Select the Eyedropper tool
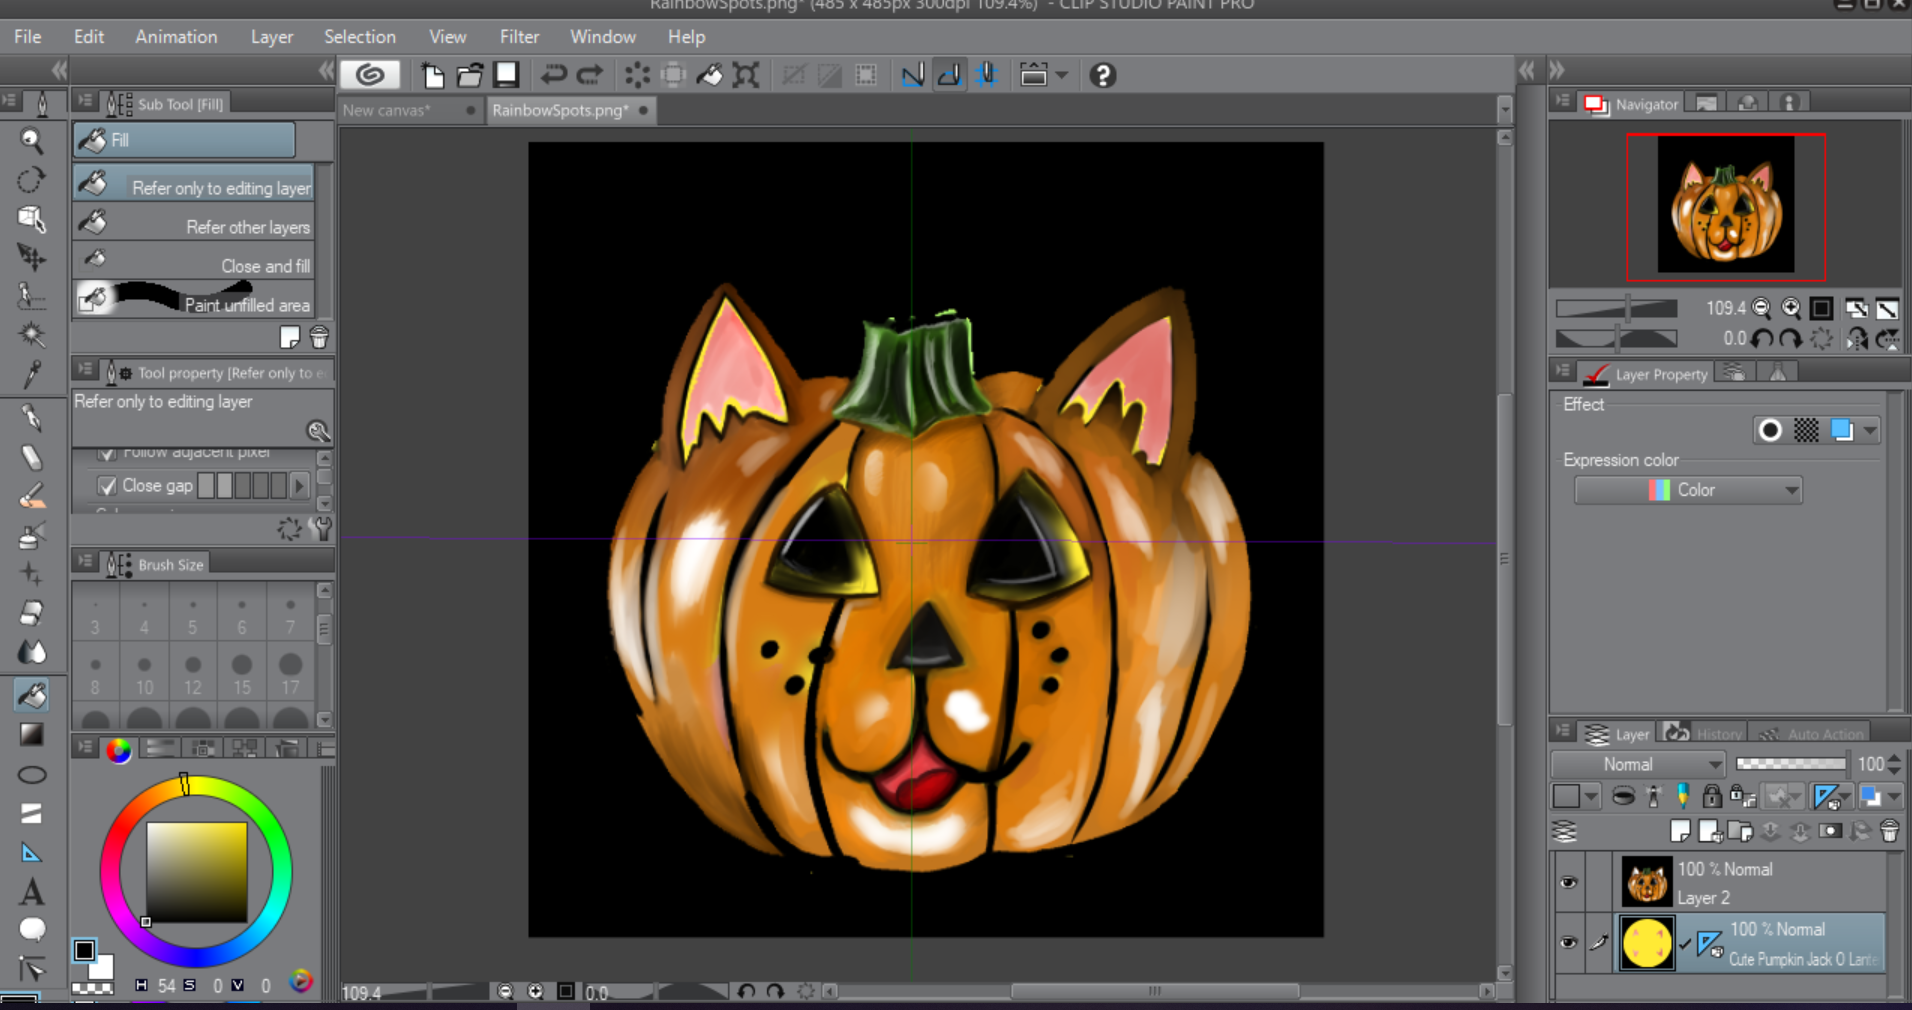 (x=31, y=375)
